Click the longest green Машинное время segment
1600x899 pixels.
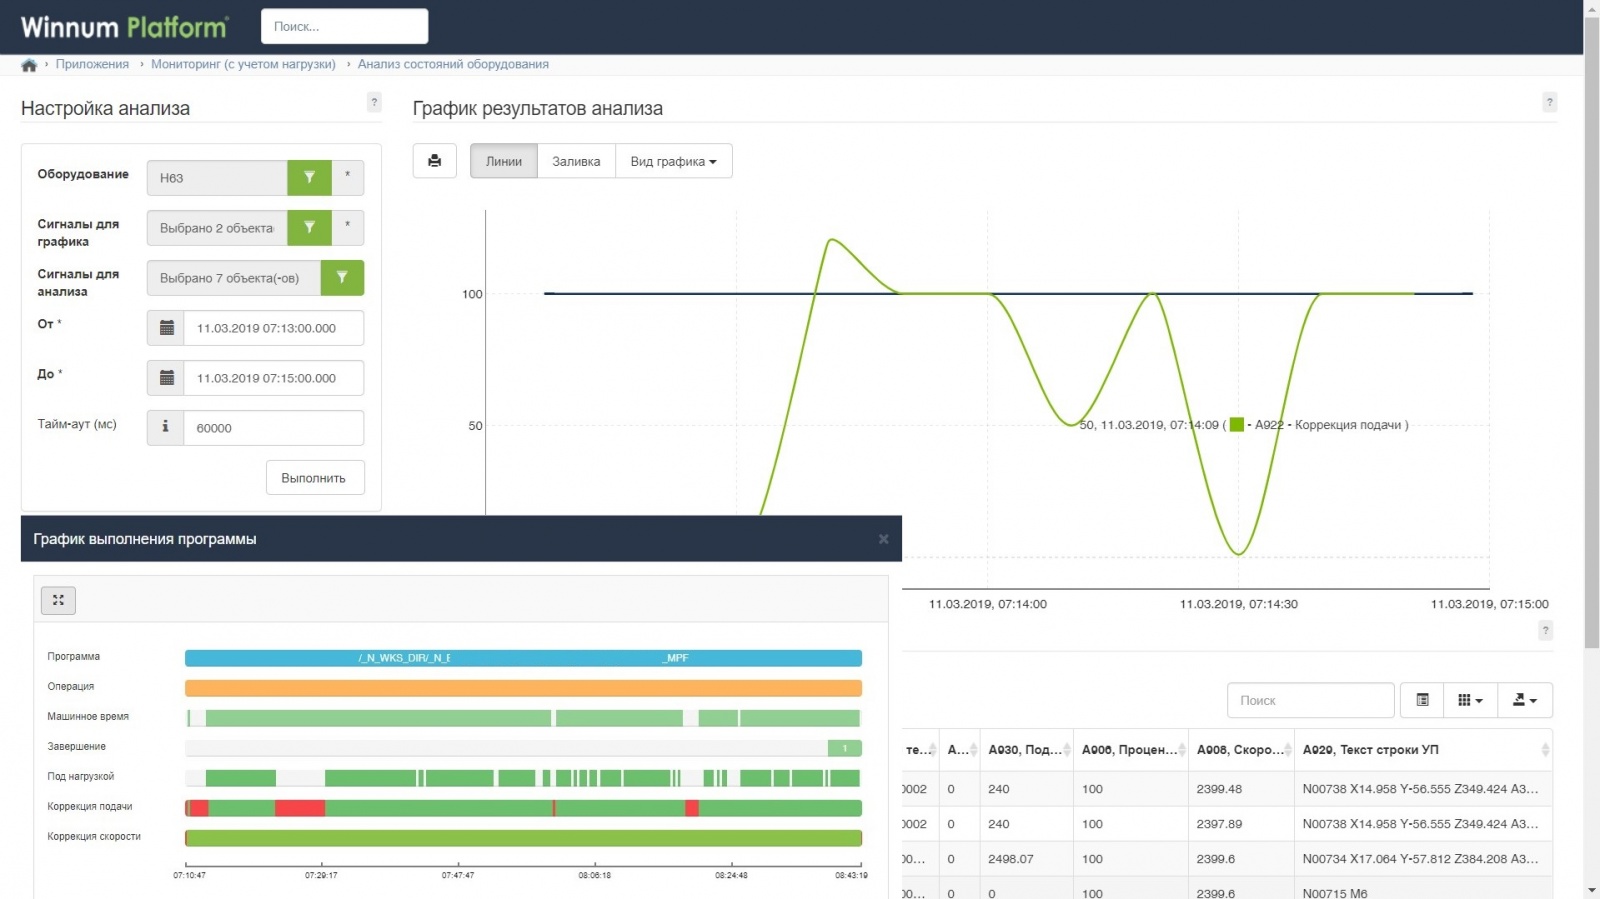(x=378, y=718)
